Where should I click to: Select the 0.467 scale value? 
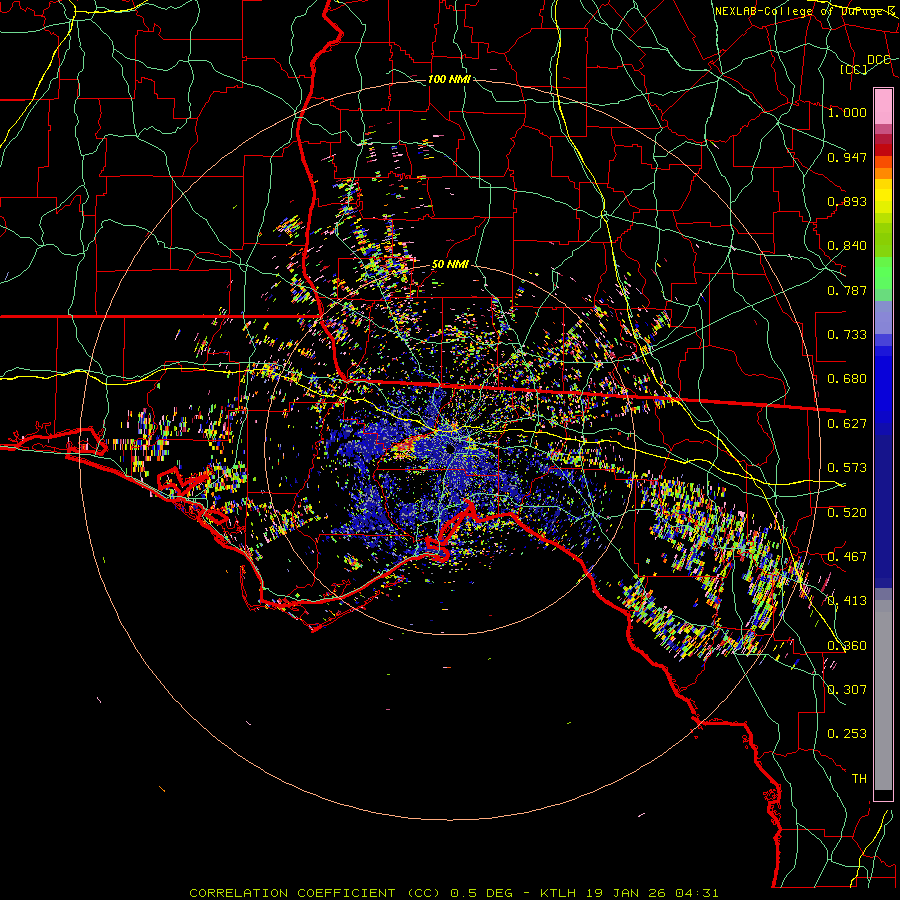click(x=847, y=557)
